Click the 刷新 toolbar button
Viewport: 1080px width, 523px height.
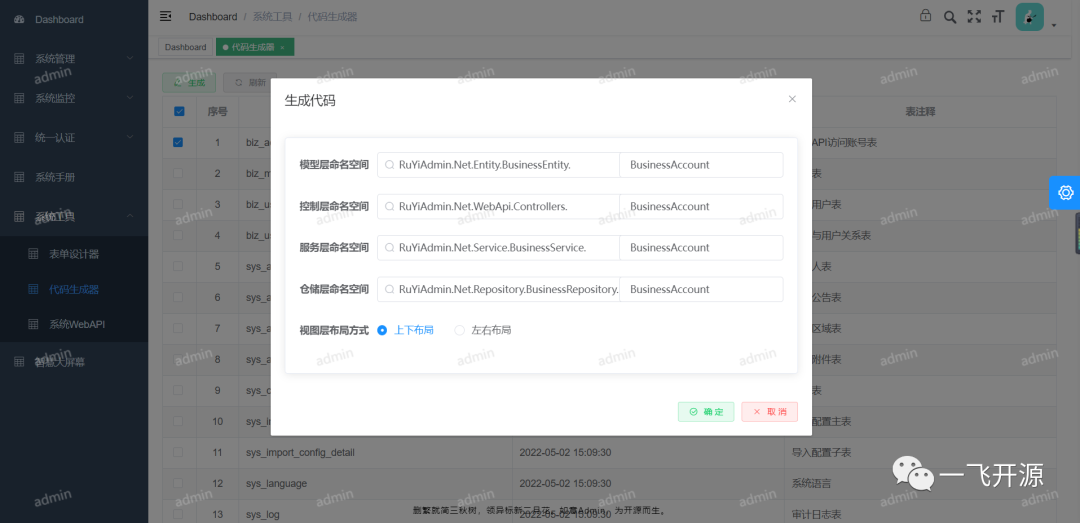pyautogui.click(x=250, y=83)
